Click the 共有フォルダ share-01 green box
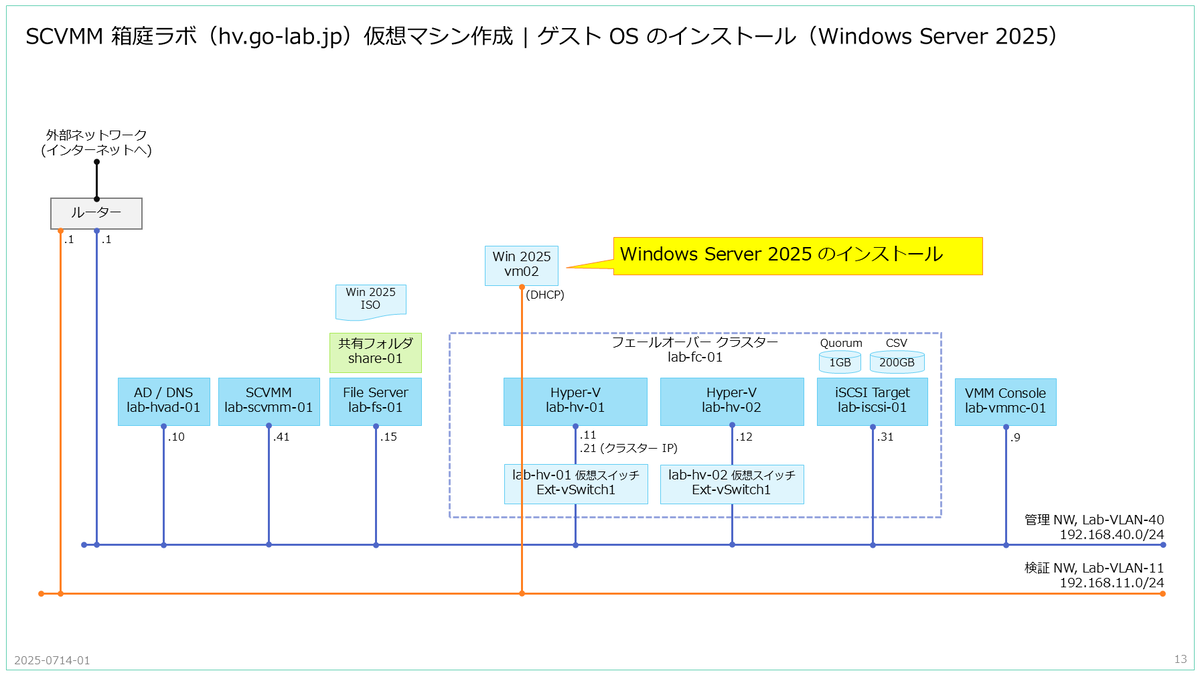This screenshot has height=675, width=1200. pos(375,352)
